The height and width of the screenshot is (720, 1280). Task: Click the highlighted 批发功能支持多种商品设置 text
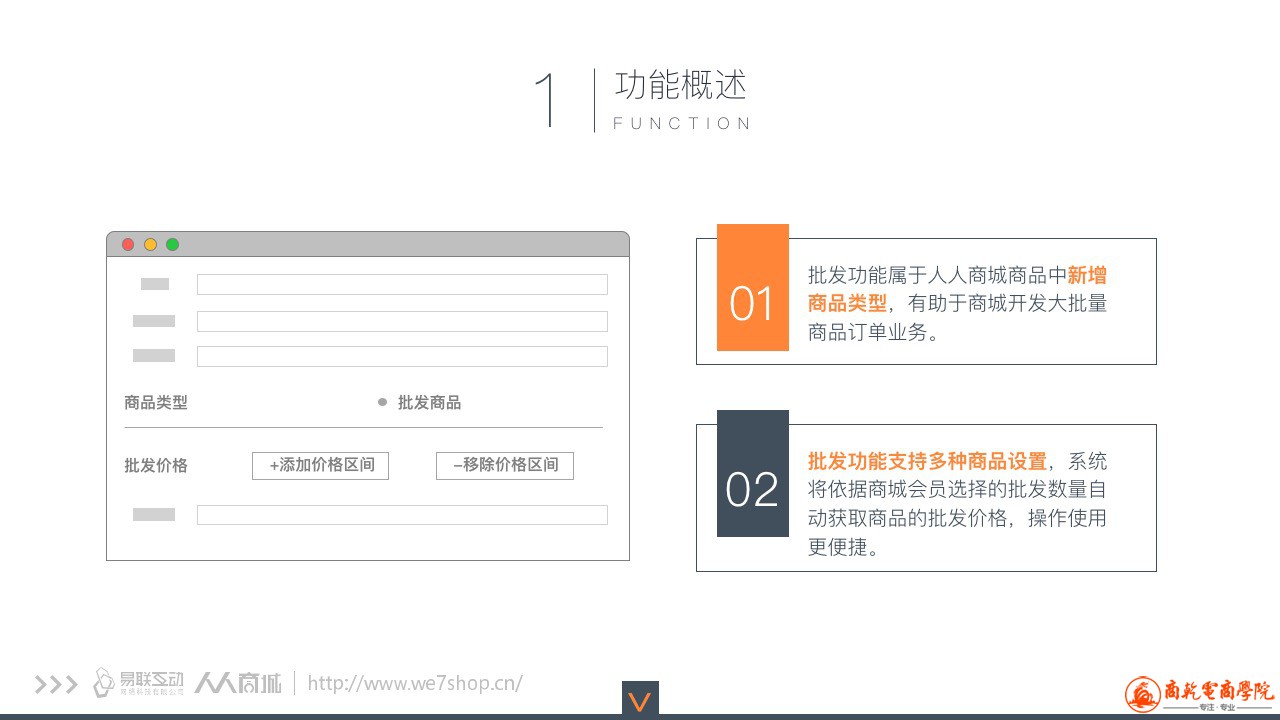(x=927, y=462)
